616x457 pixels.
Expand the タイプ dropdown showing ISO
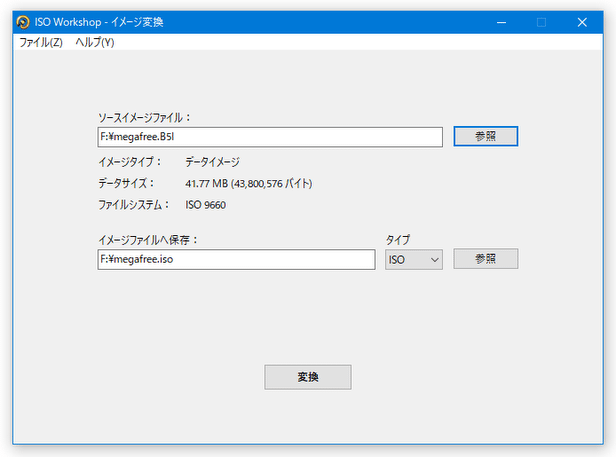click(x=414, y=260)
